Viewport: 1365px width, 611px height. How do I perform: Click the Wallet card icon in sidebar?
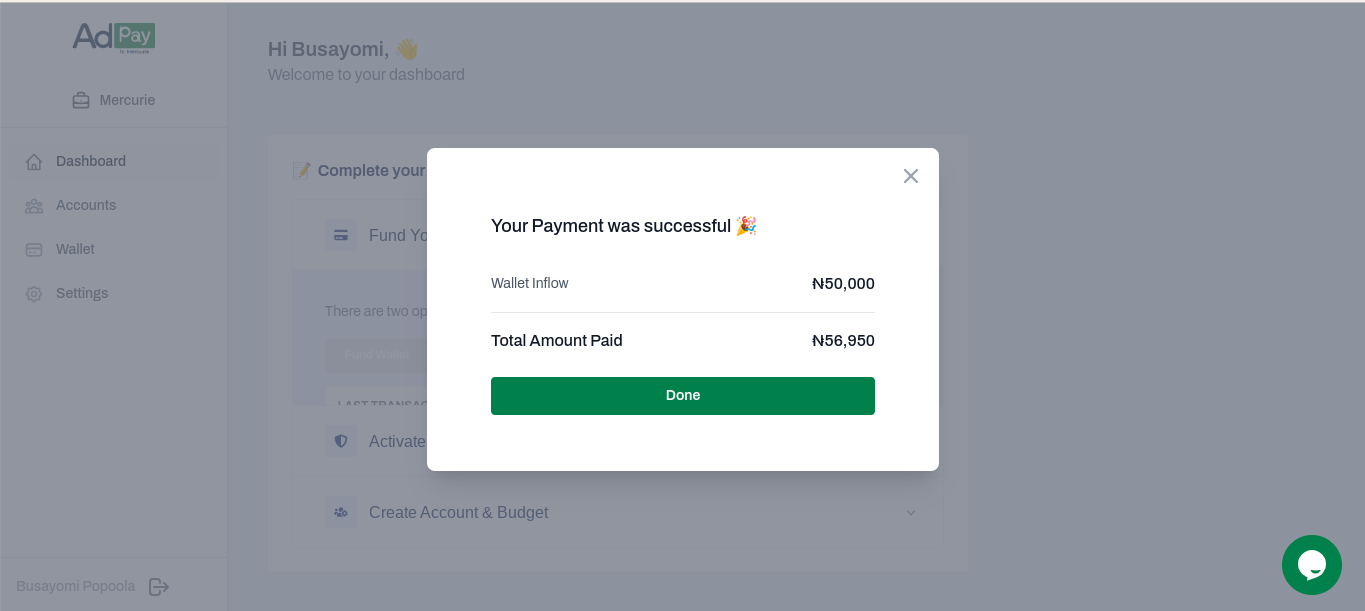[x=34, y=250]
